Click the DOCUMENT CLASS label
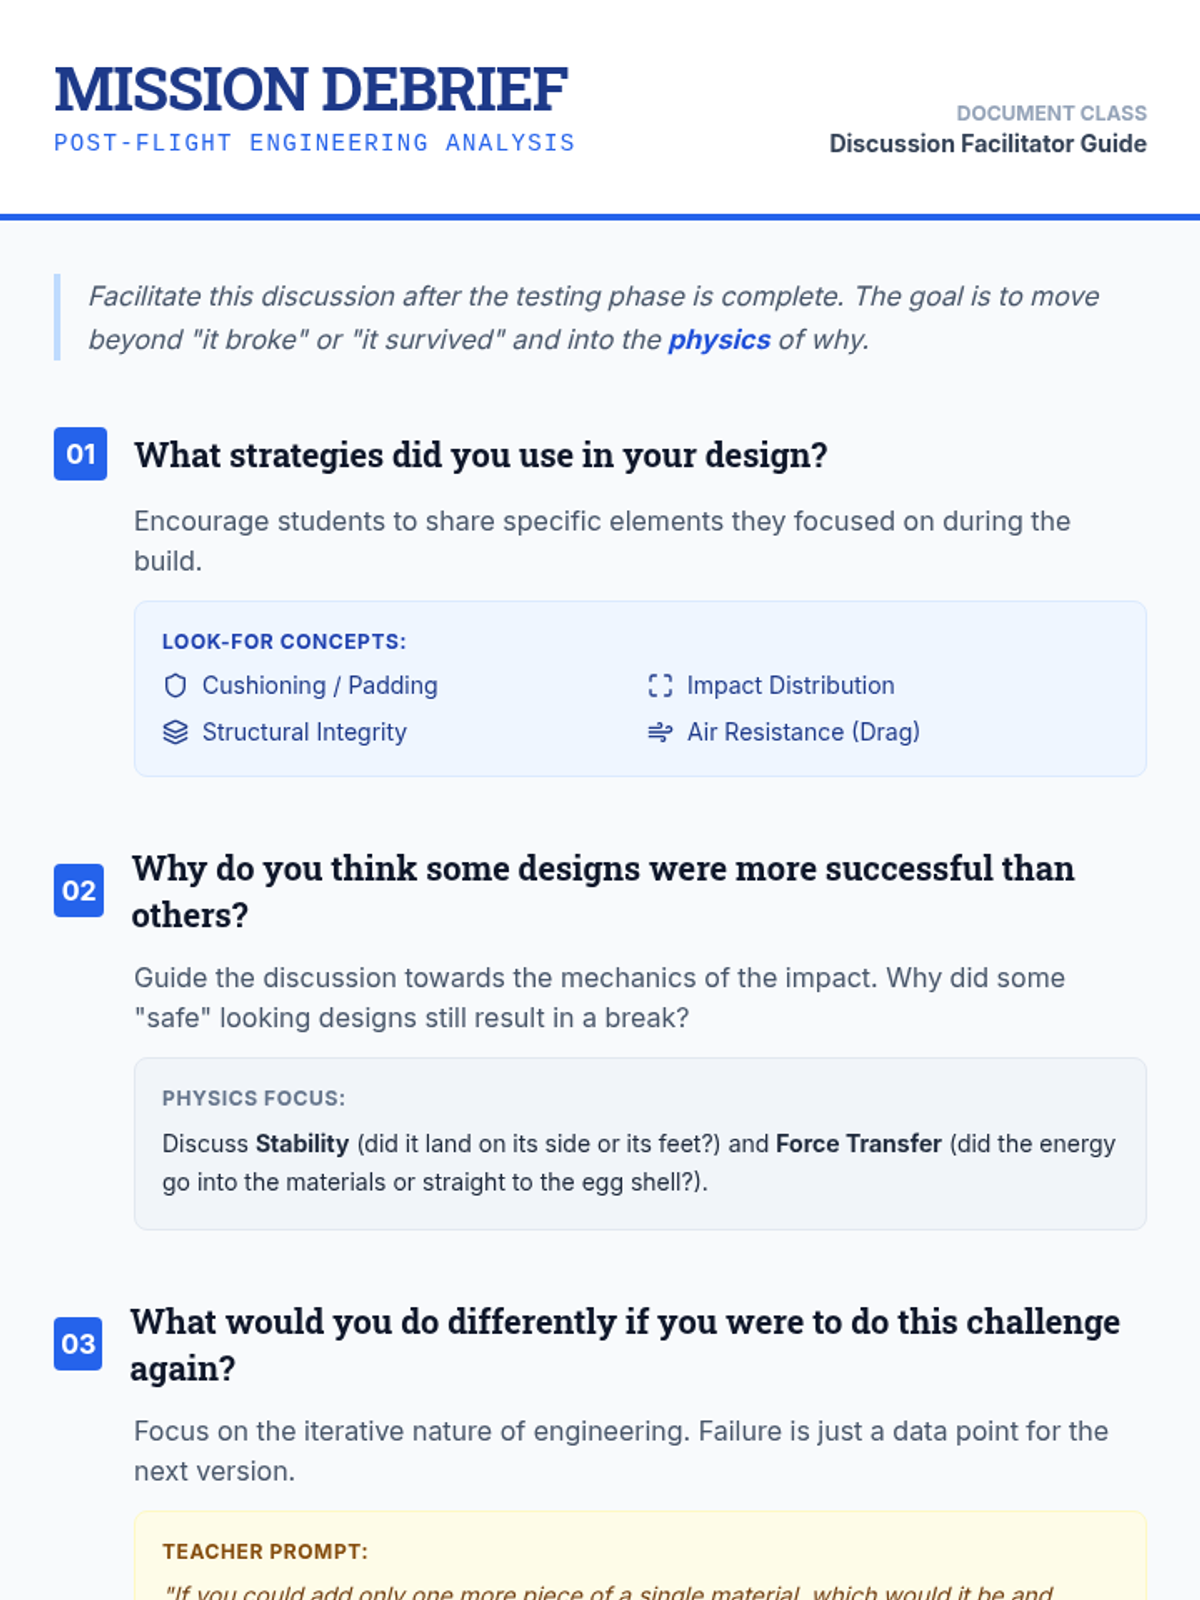Viewport: 1200px width, 1600px height. click(1052, 113)
